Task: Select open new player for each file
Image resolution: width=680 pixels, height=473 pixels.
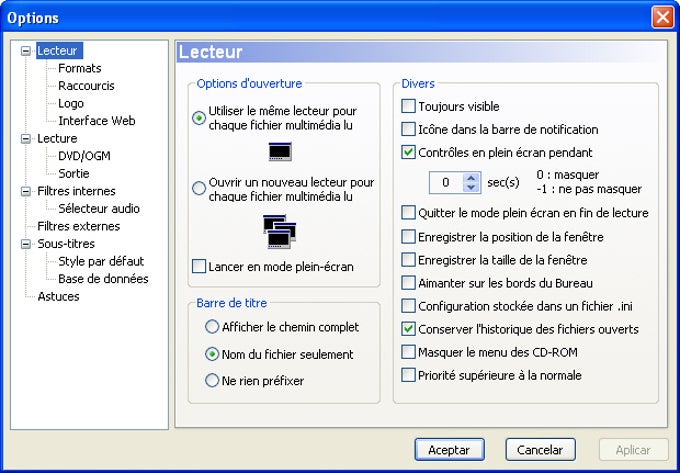Action: coord(199,189)
